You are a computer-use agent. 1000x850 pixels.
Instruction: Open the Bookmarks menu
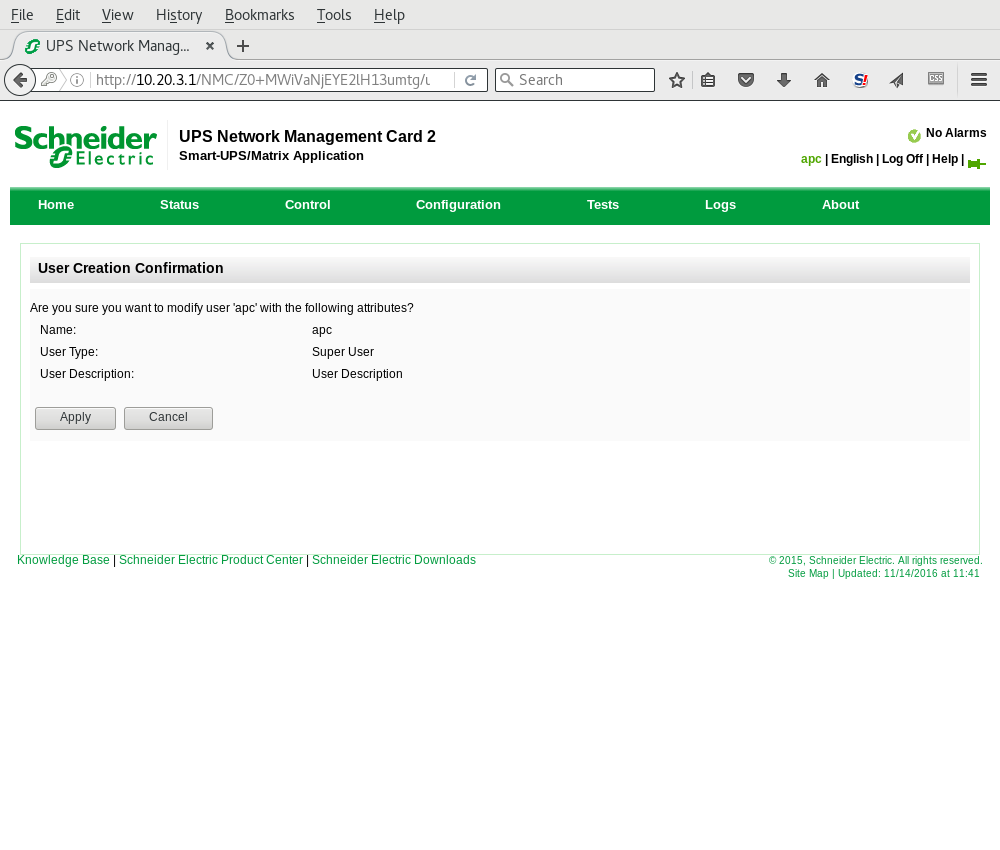(260, 15)
